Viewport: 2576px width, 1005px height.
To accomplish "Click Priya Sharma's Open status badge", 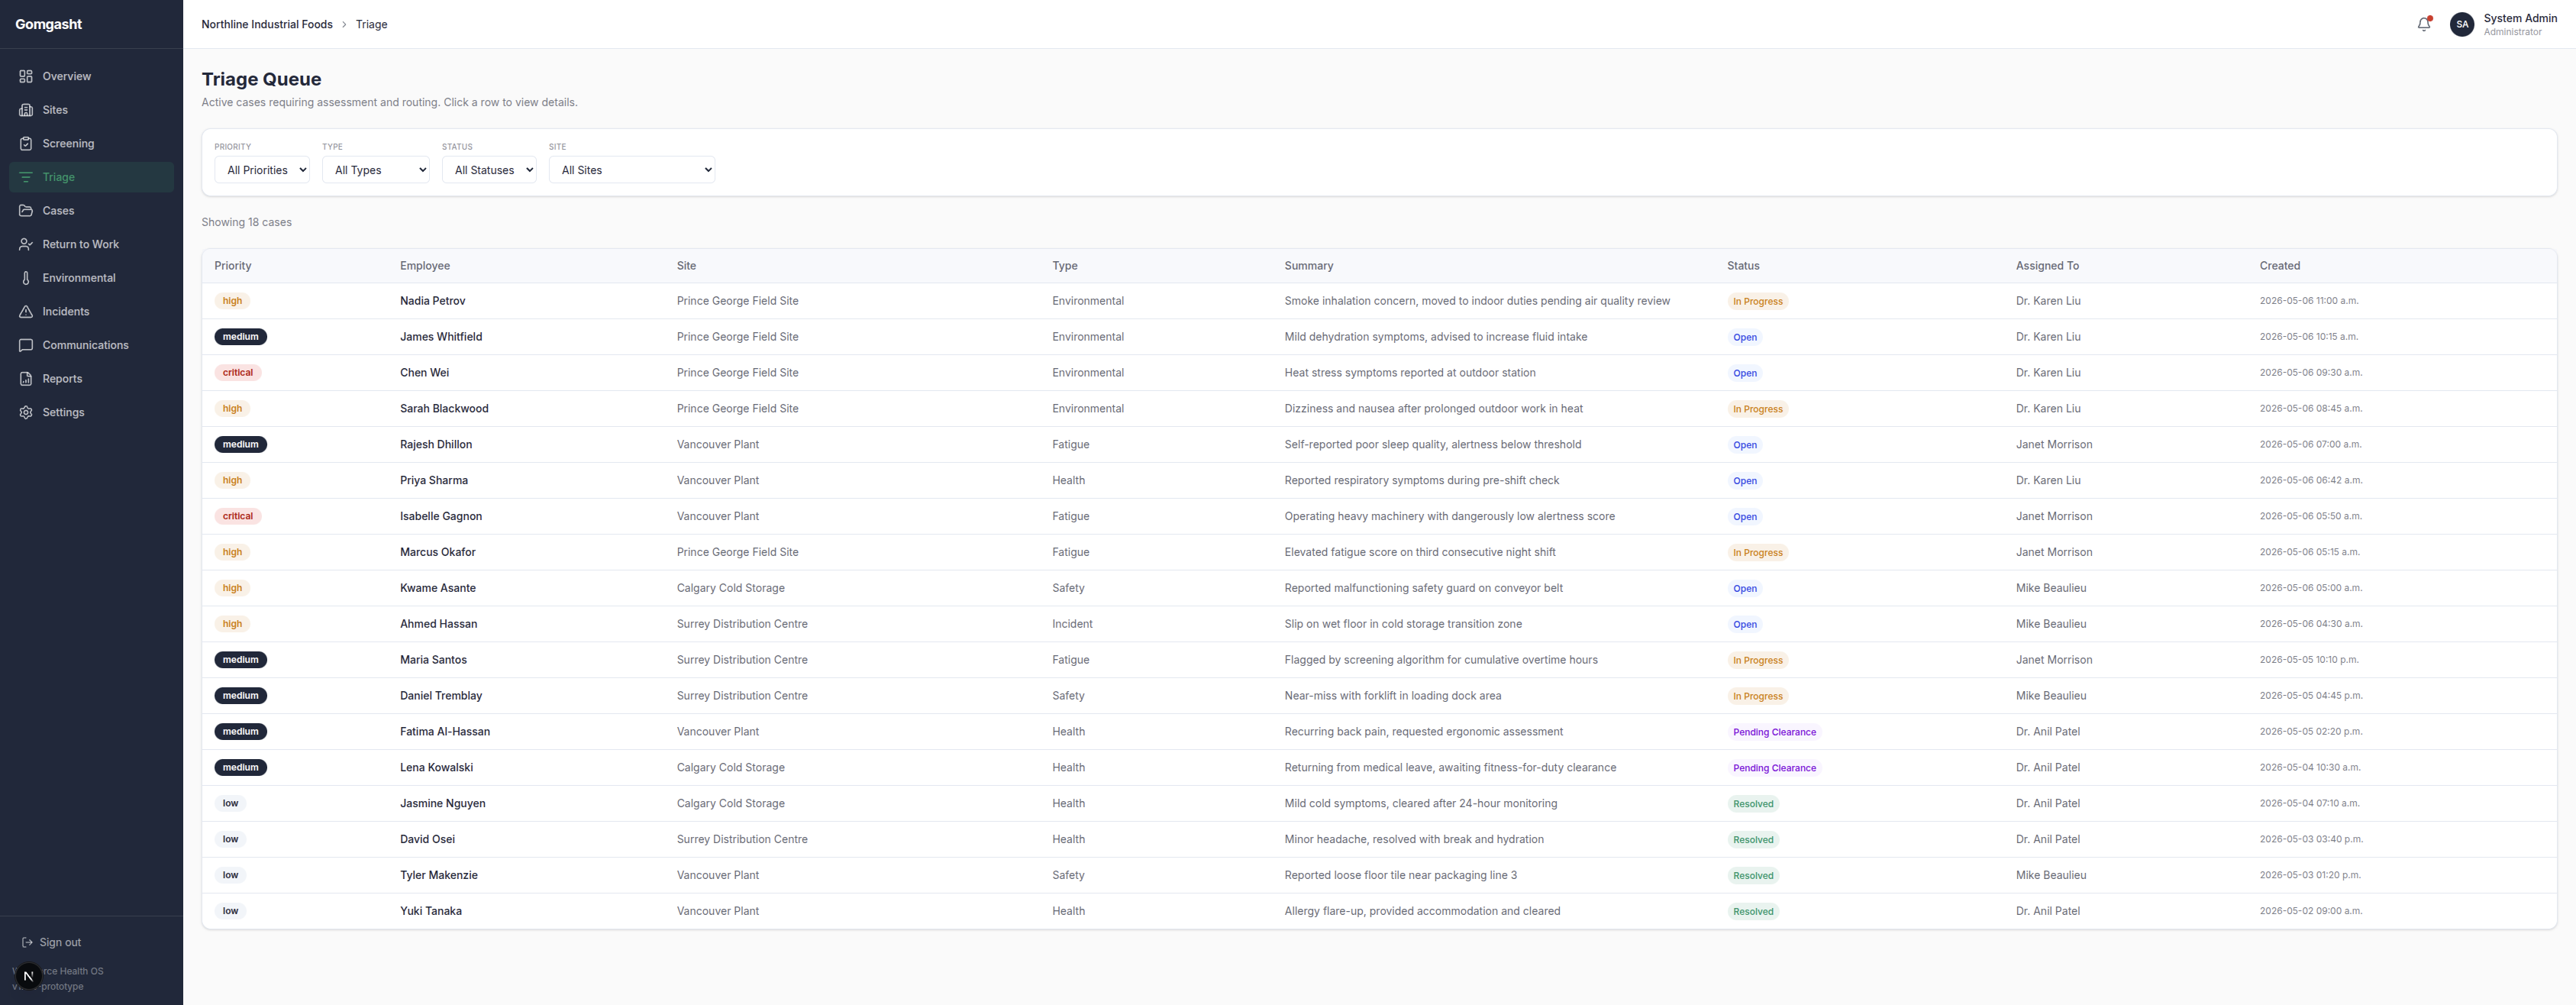I will click(x=1745, y=481).
